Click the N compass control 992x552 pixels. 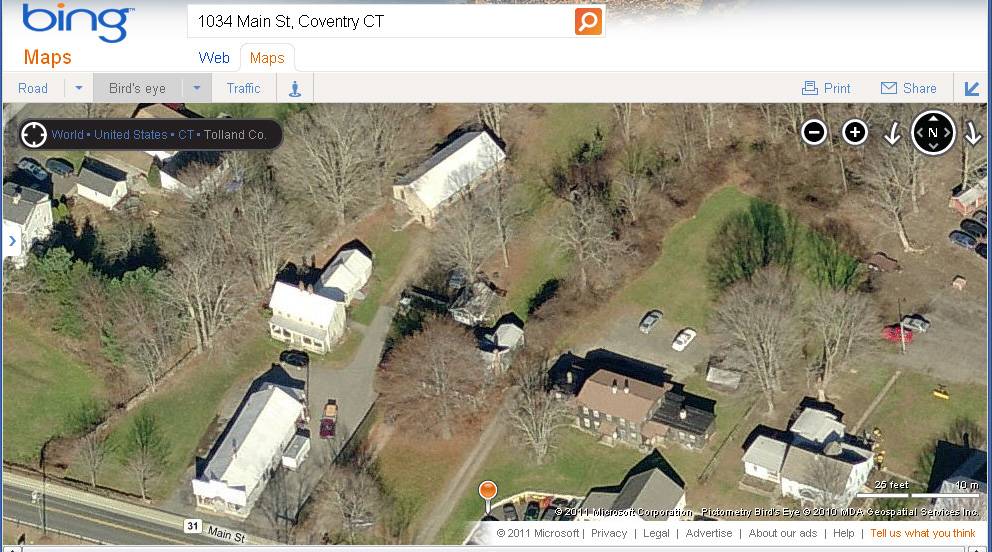tap(933, 133)
